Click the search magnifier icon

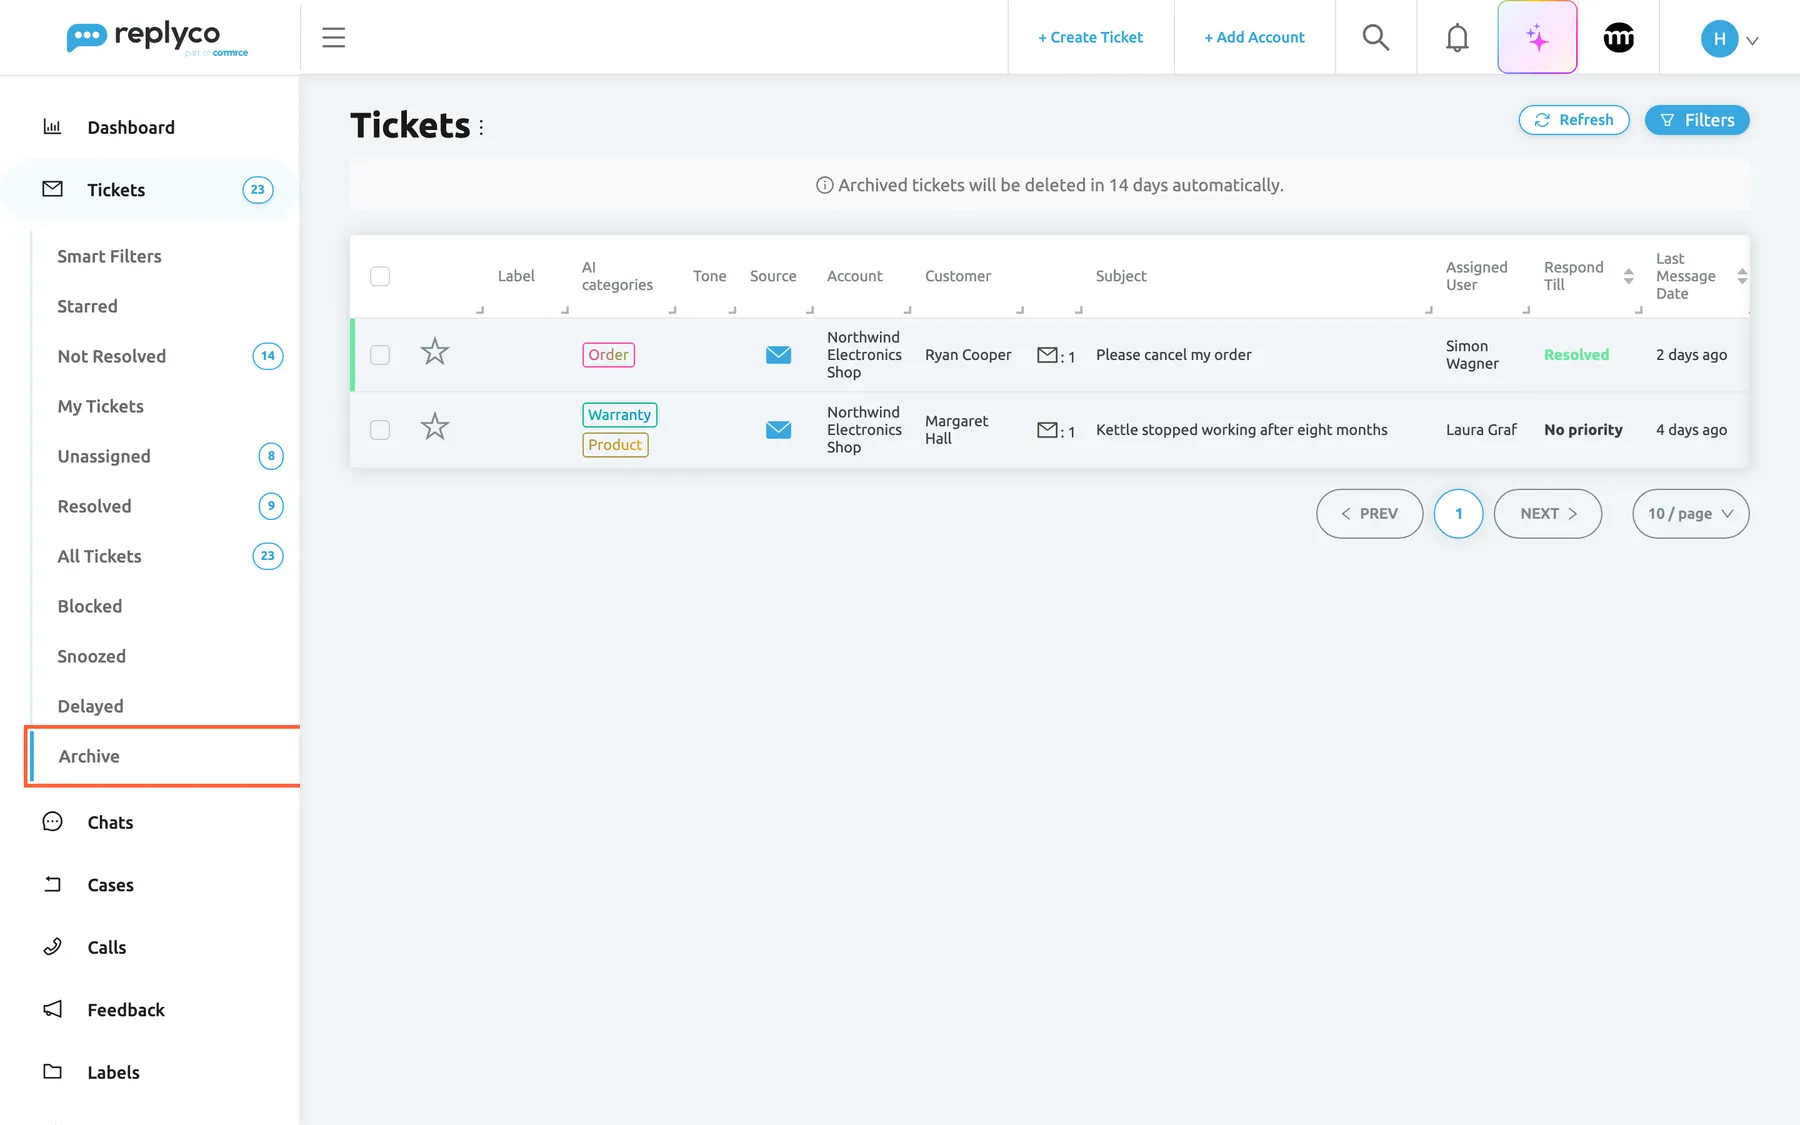[1376, 38]
